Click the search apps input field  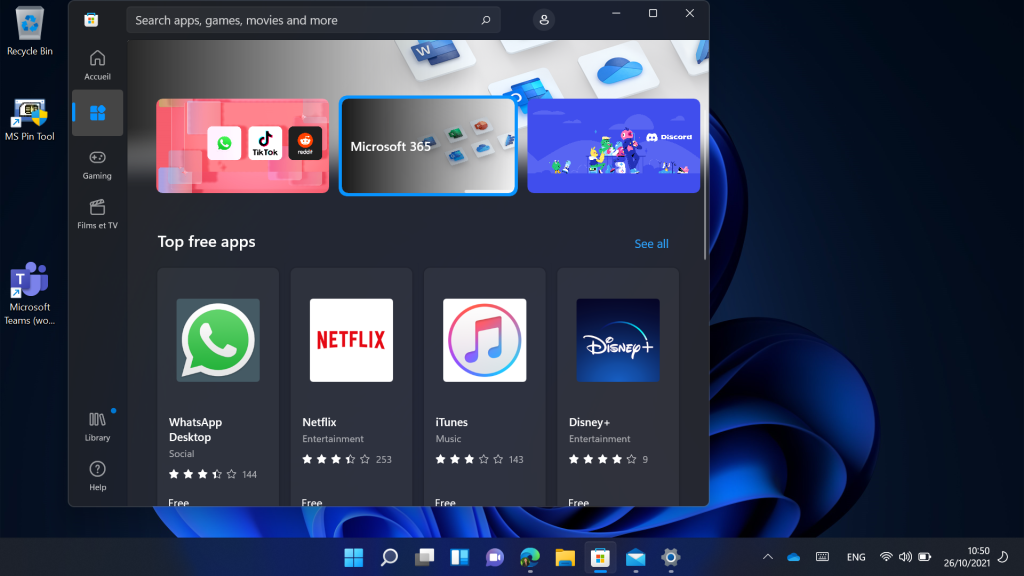(300, 20)
